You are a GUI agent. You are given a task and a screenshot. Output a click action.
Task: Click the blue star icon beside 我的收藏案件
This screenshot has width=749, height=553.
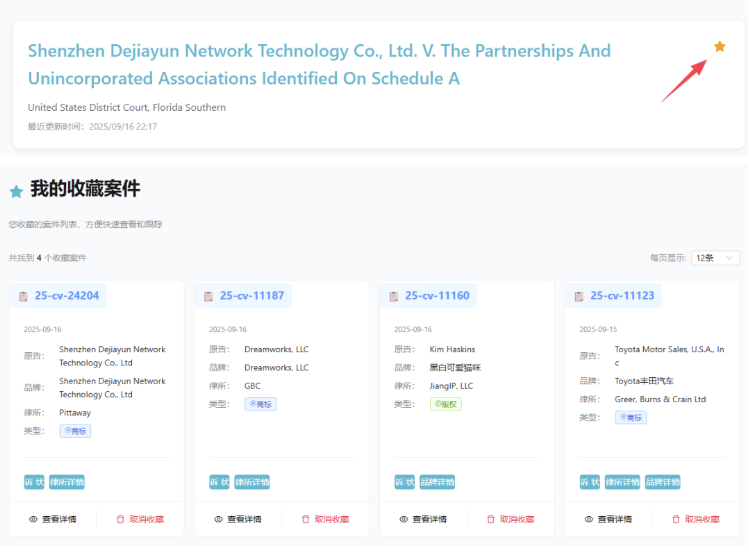[16, 191]
